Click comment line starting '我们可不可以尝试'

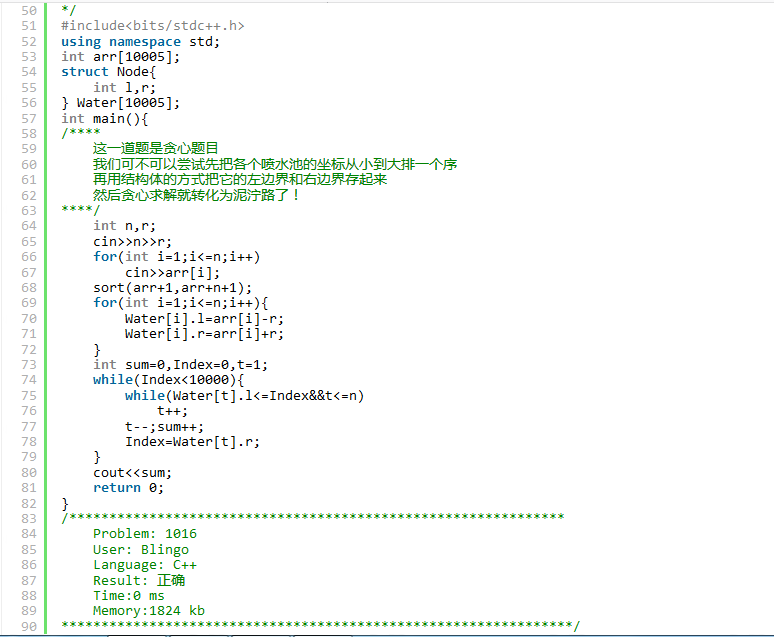pyautogui.click(x=275, y=164)
